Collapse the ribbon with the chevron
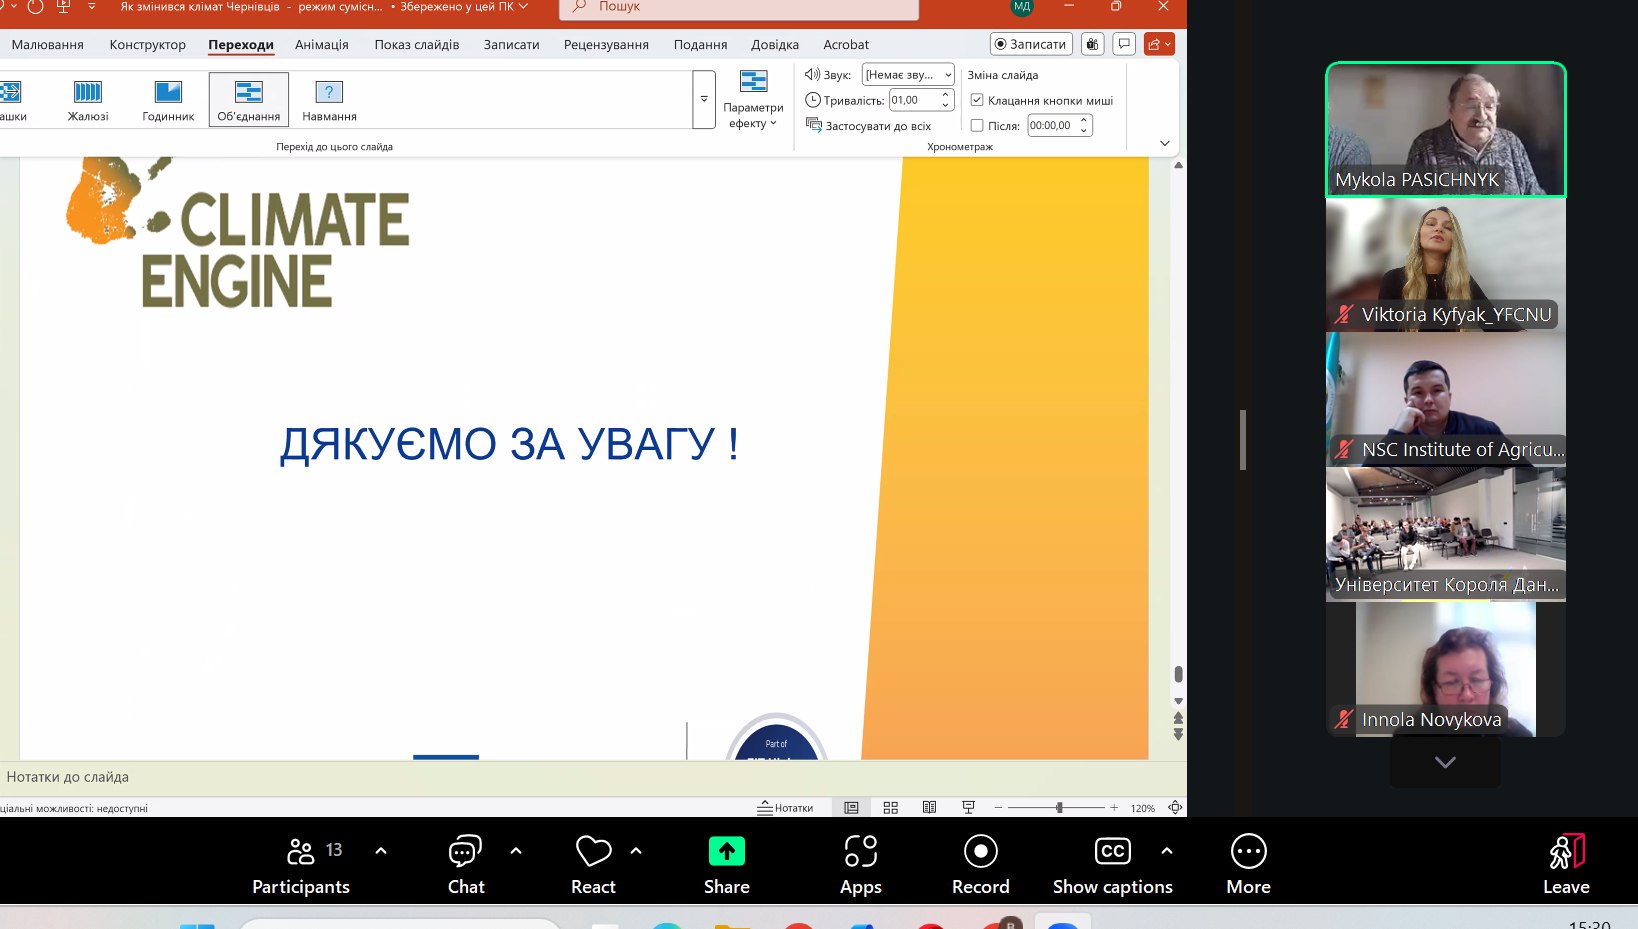 (x=1164, y=143)
